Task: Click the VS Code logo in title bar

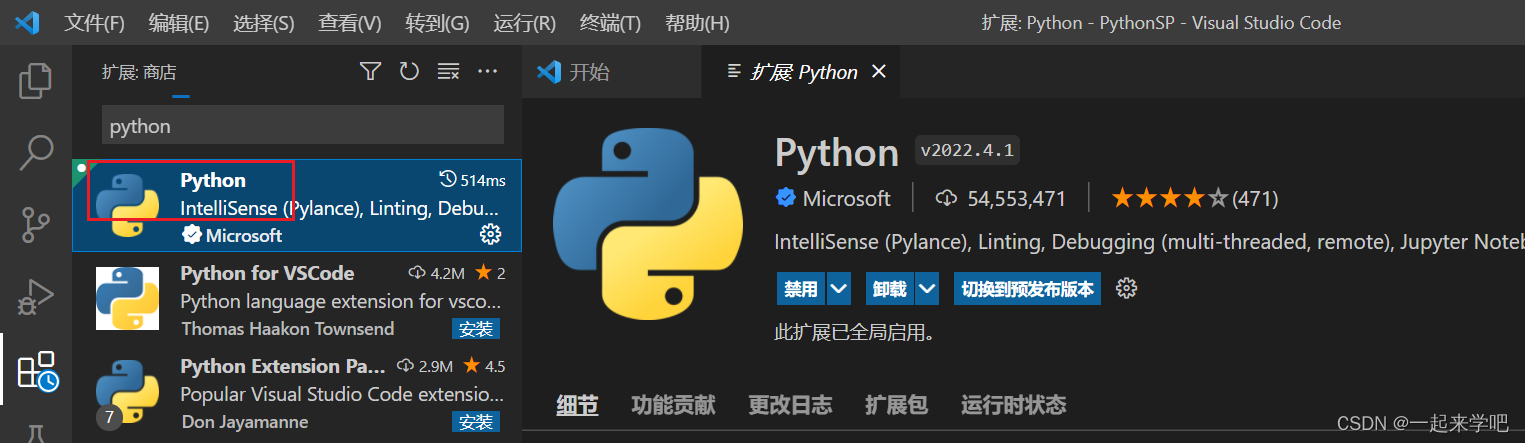Action: (x=27, y=22)
